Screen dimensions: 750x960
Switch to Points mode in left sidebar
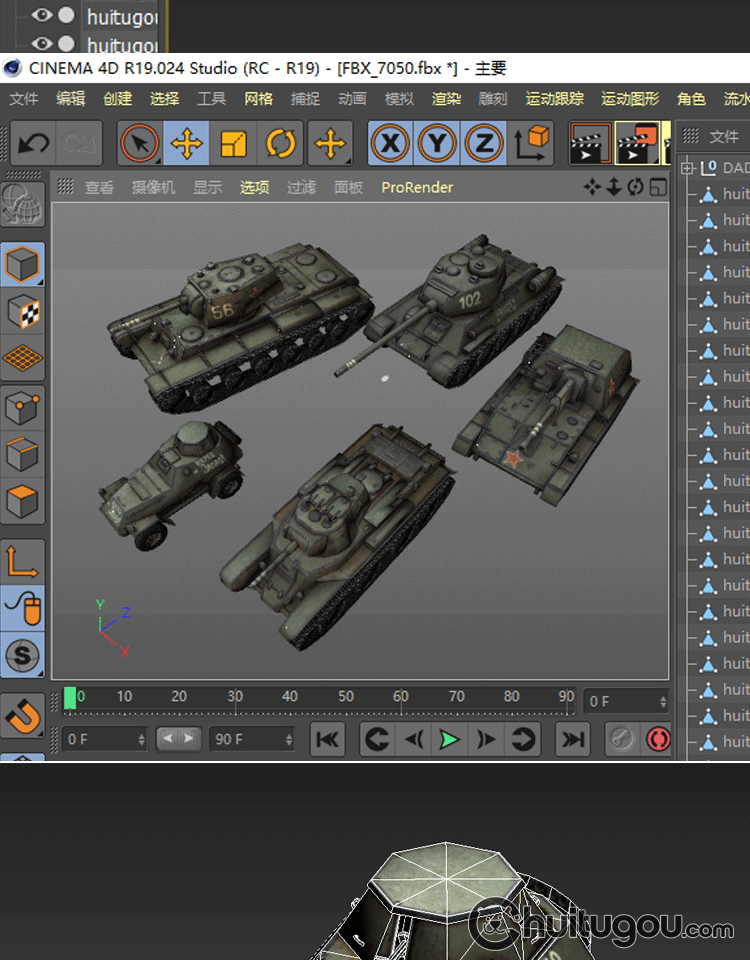23,407
